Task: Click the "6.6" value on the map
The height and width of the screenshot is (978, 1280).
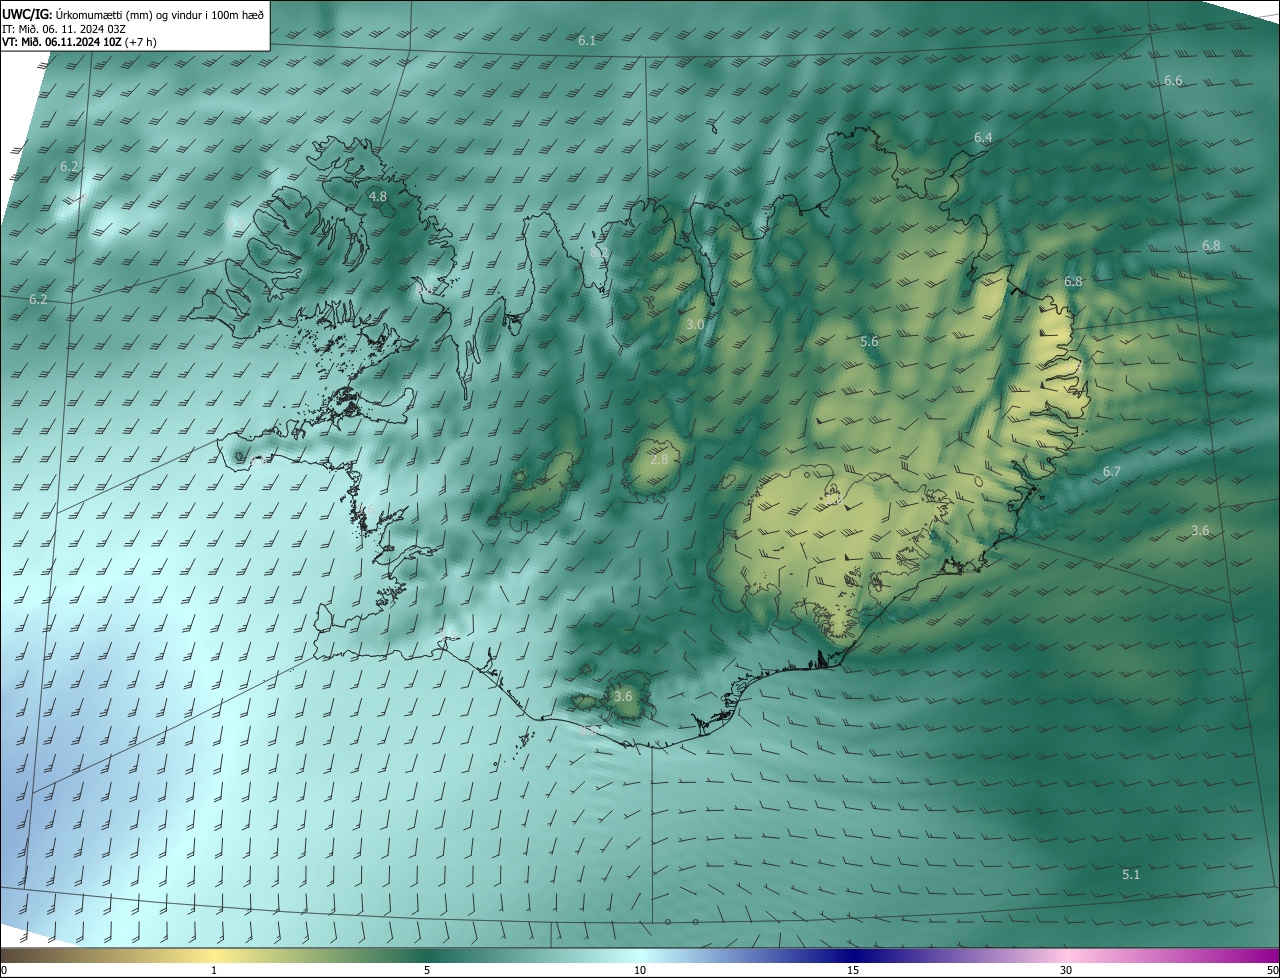Action: click(x=1173, y=80)
